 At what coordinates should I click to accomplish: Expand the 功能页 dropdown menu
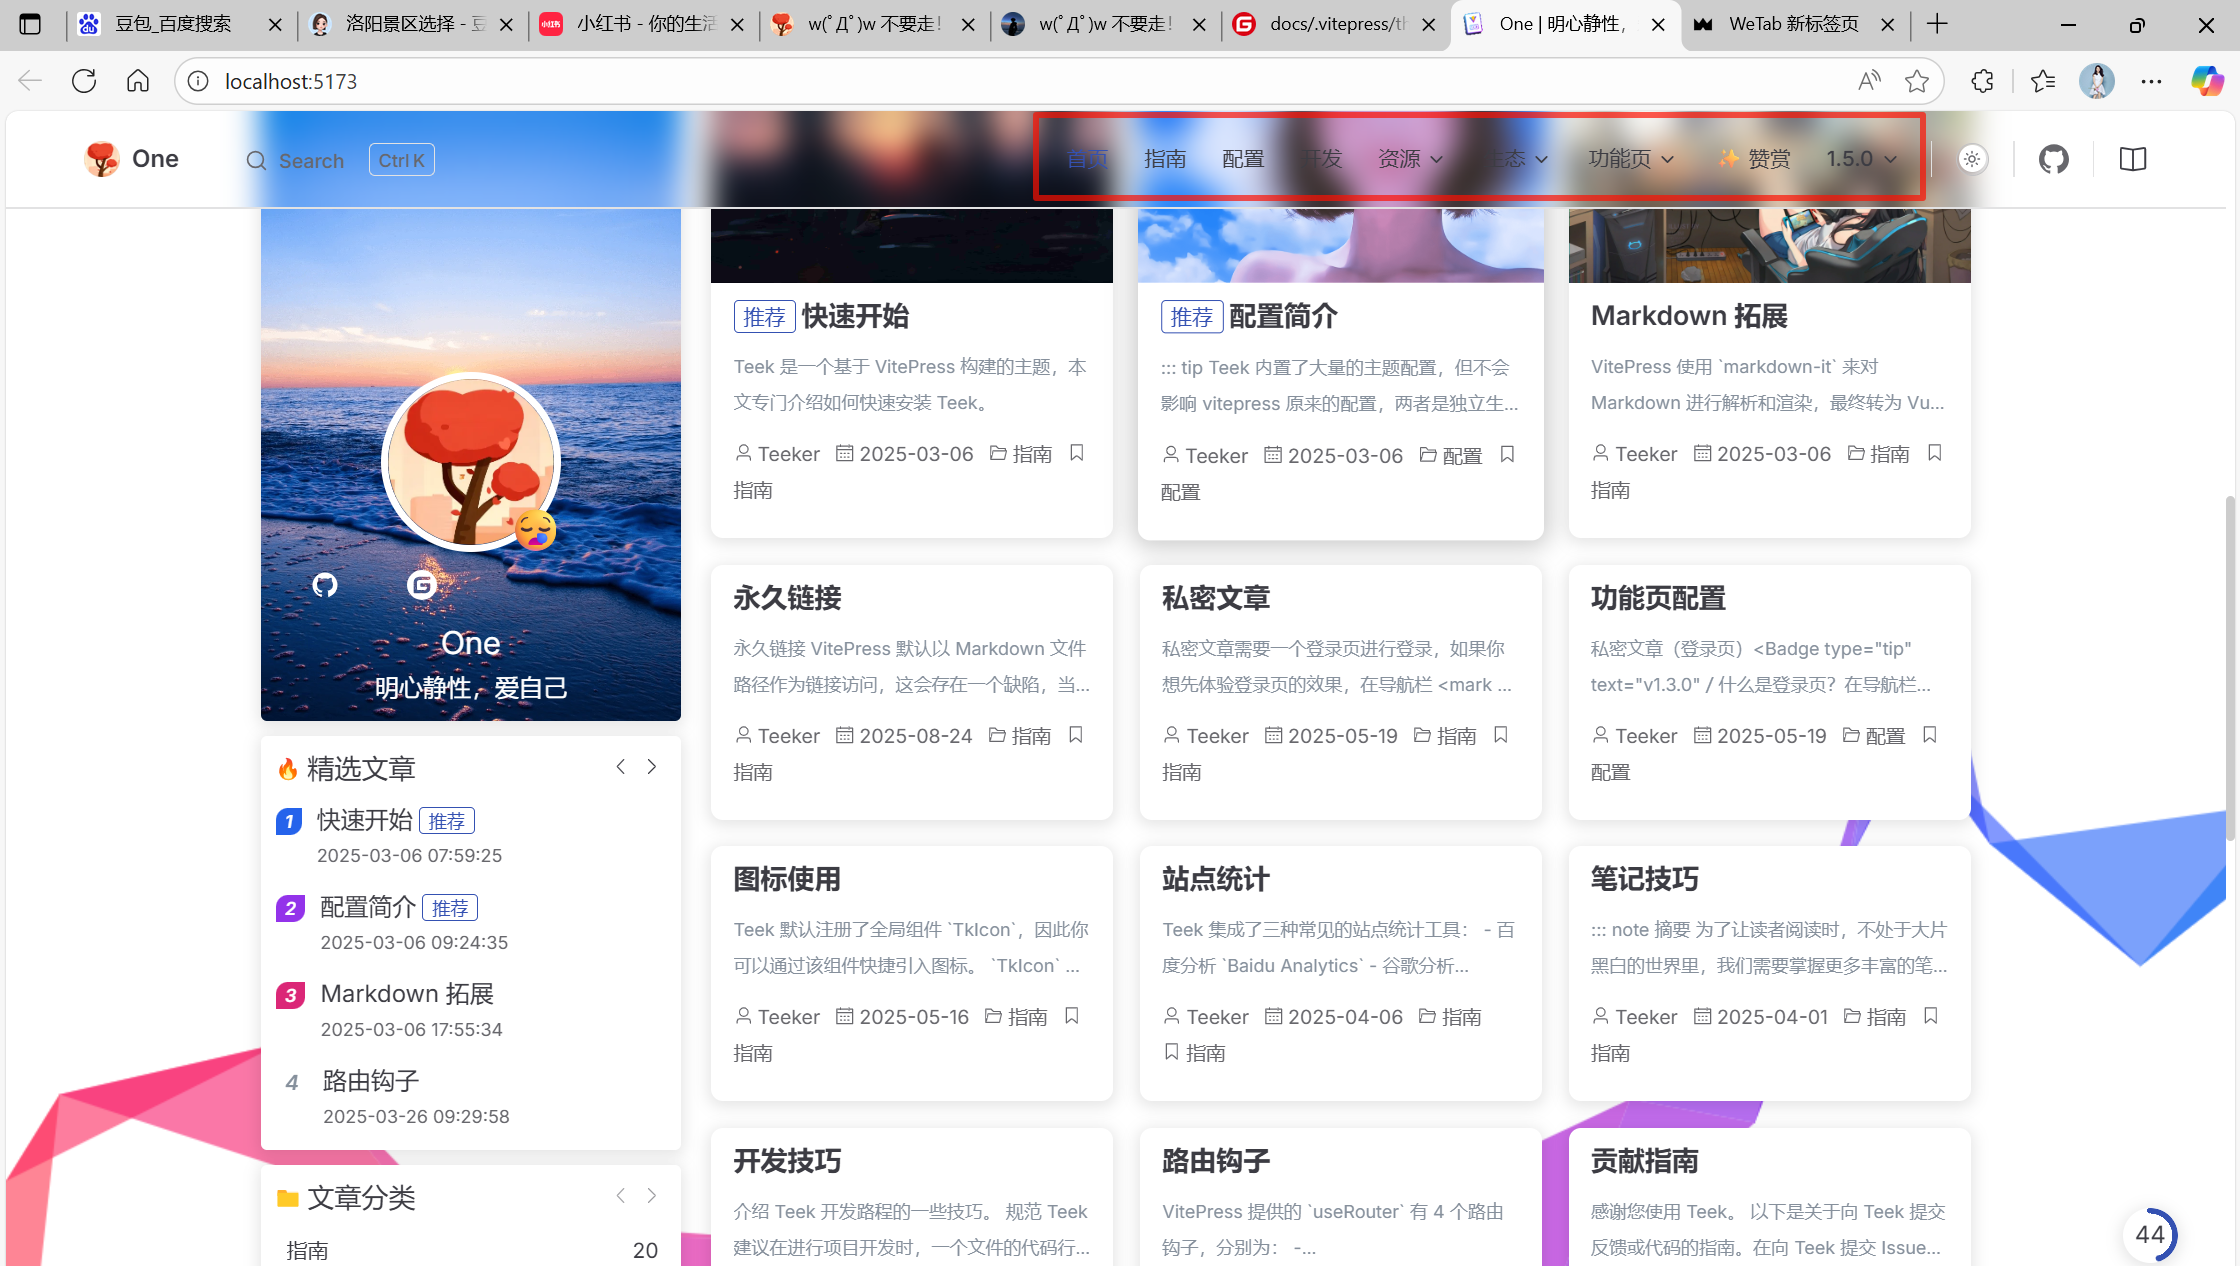[x=1630, y=159]
